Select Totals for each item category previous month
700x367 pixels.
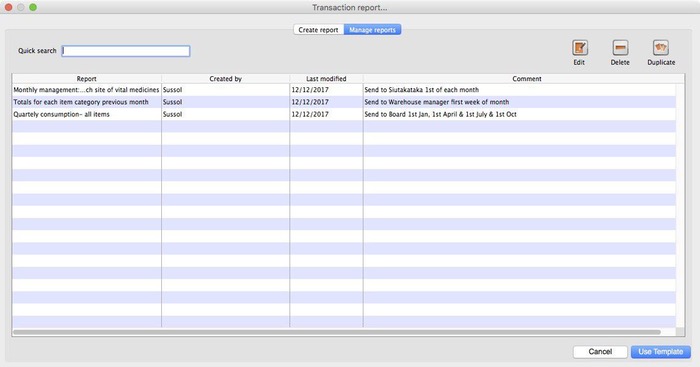pos(81,102)
